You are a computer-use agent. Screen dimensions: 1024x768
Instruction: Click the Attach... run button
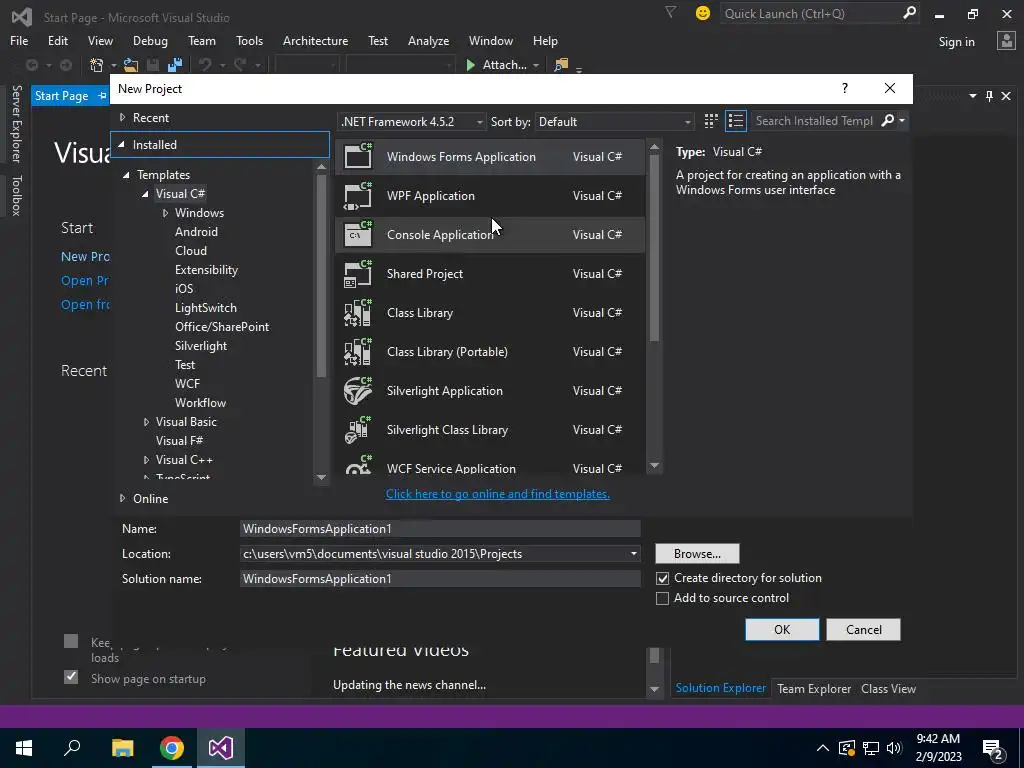pos(502,65)
